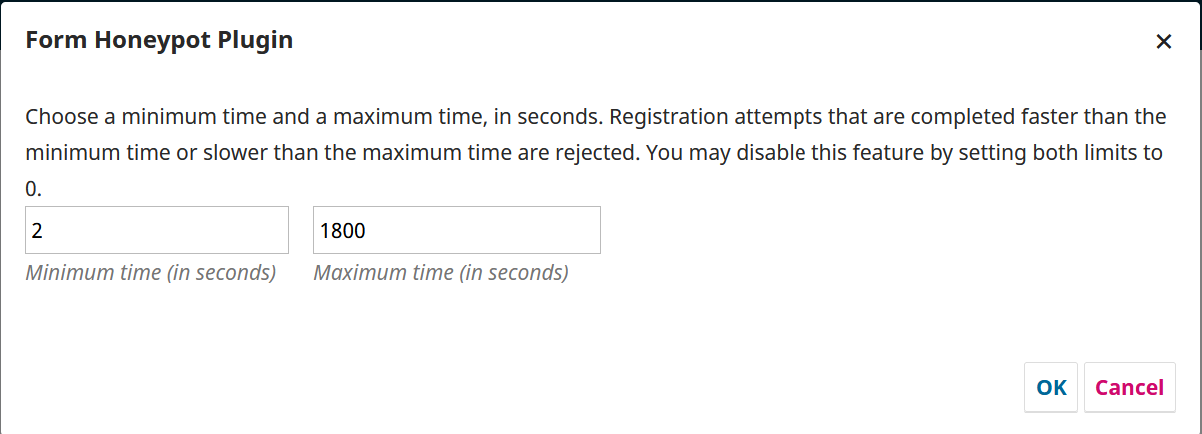Click the phrase "disable this feature" in description
1202x434 pixels.
[x=849, y=153]
